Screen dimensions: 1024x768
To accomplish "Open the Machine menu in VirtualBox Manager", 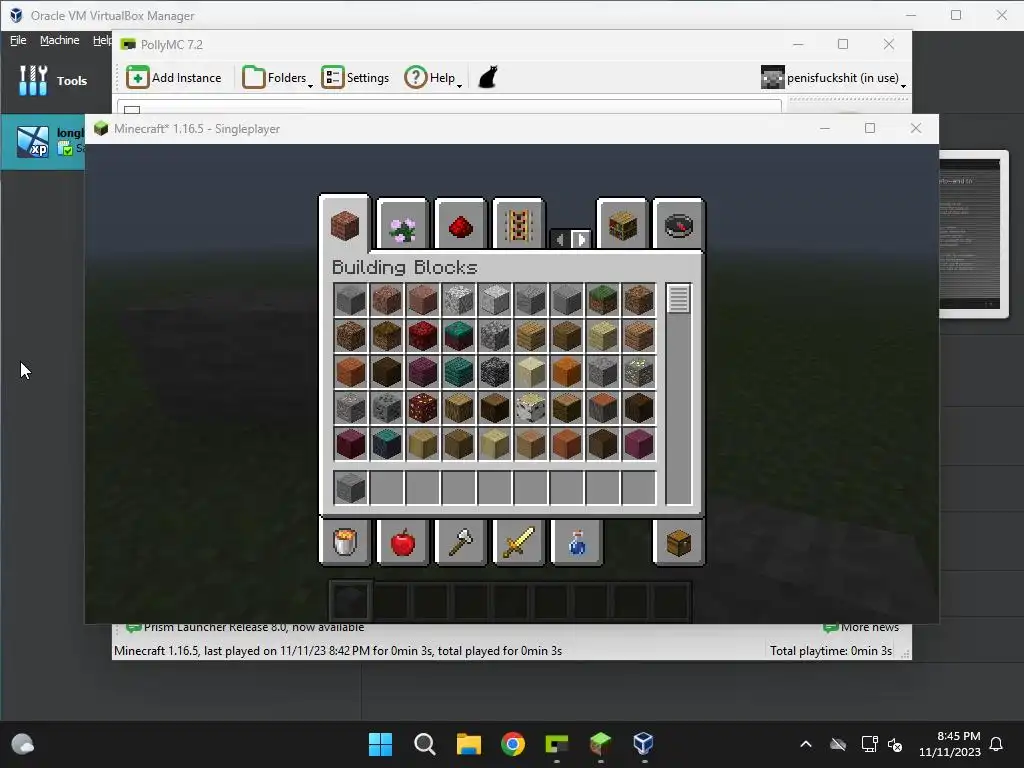I will pos(59,40).
